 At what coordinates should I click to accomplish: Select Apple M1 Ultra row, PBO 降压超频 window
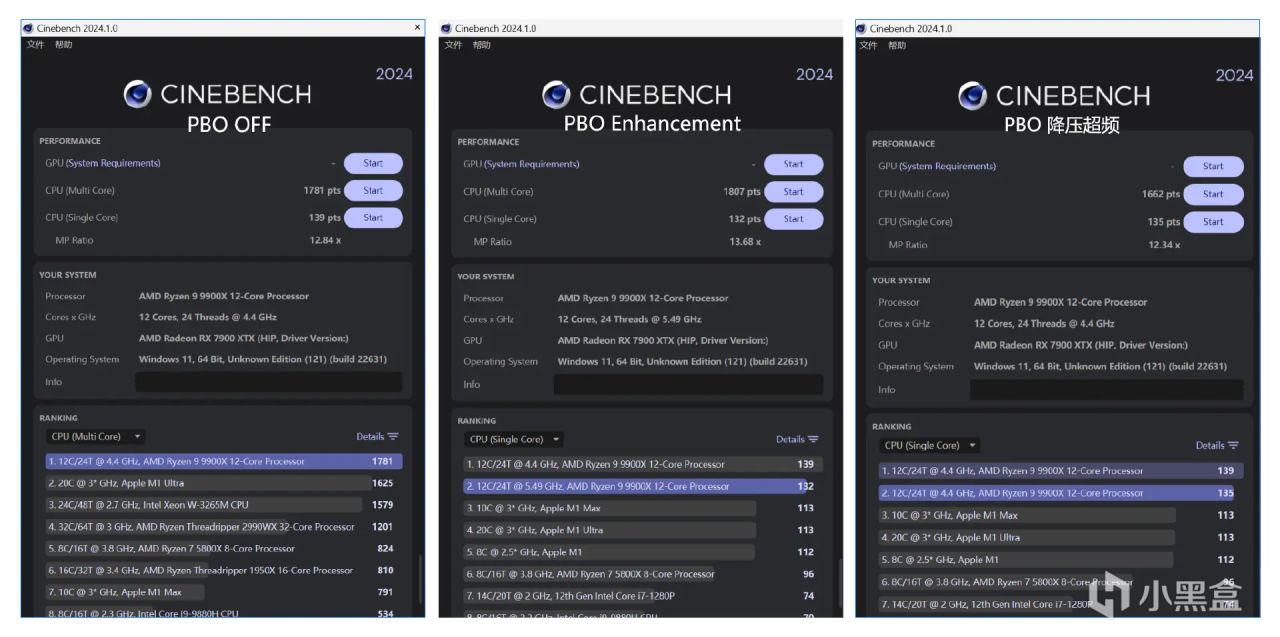click(x=1060, y=537)
